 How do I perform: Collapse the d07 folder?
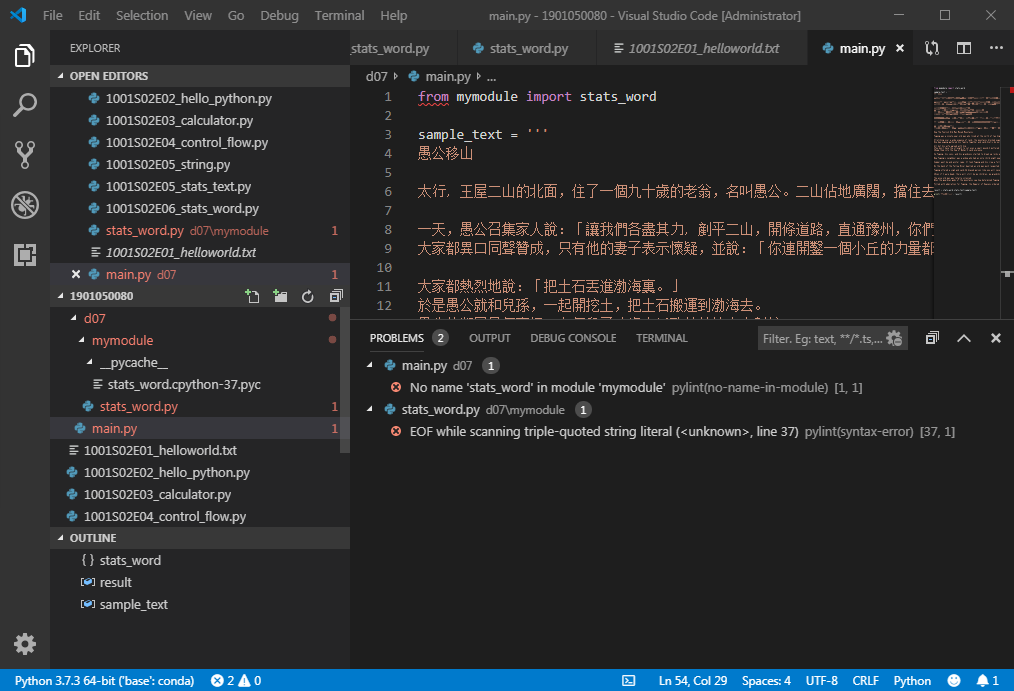click(x=74, y=318)
